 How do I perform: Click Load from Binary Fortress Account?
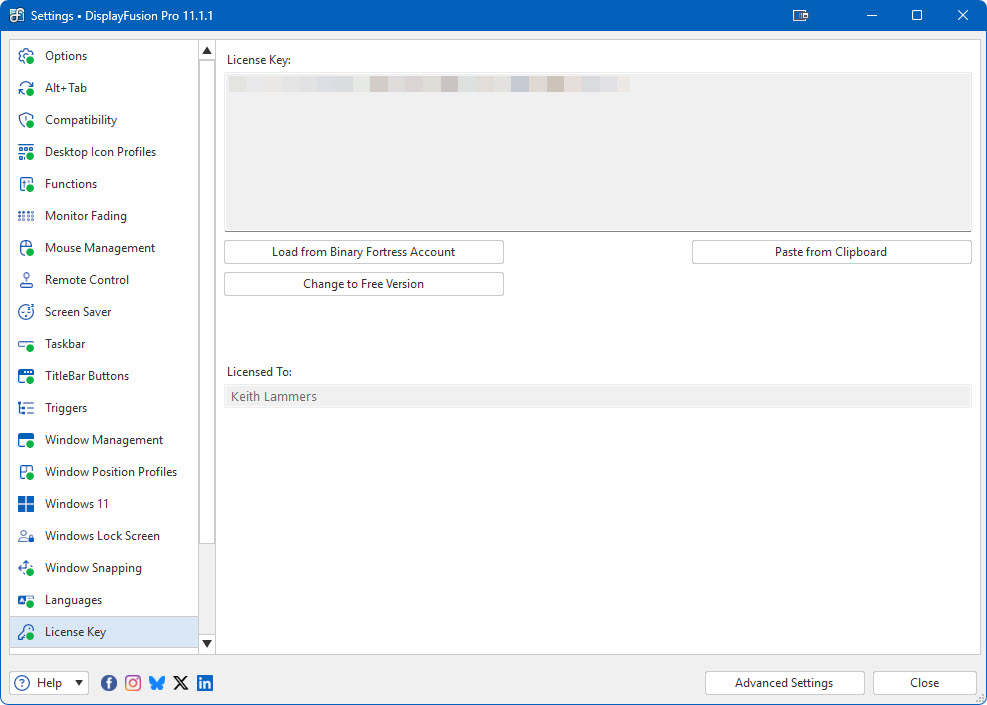click(x=363, y=252)
